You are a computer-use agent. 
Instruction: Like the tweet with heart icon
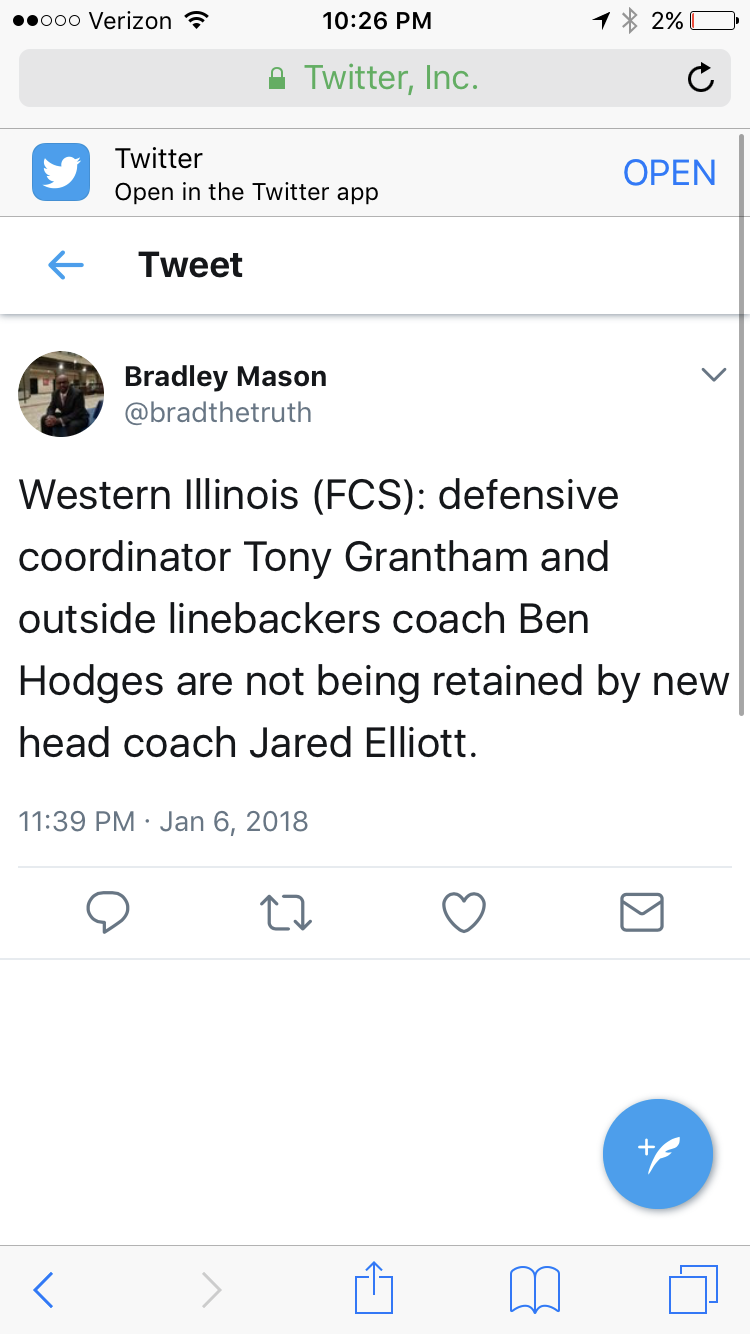[464, 911]
